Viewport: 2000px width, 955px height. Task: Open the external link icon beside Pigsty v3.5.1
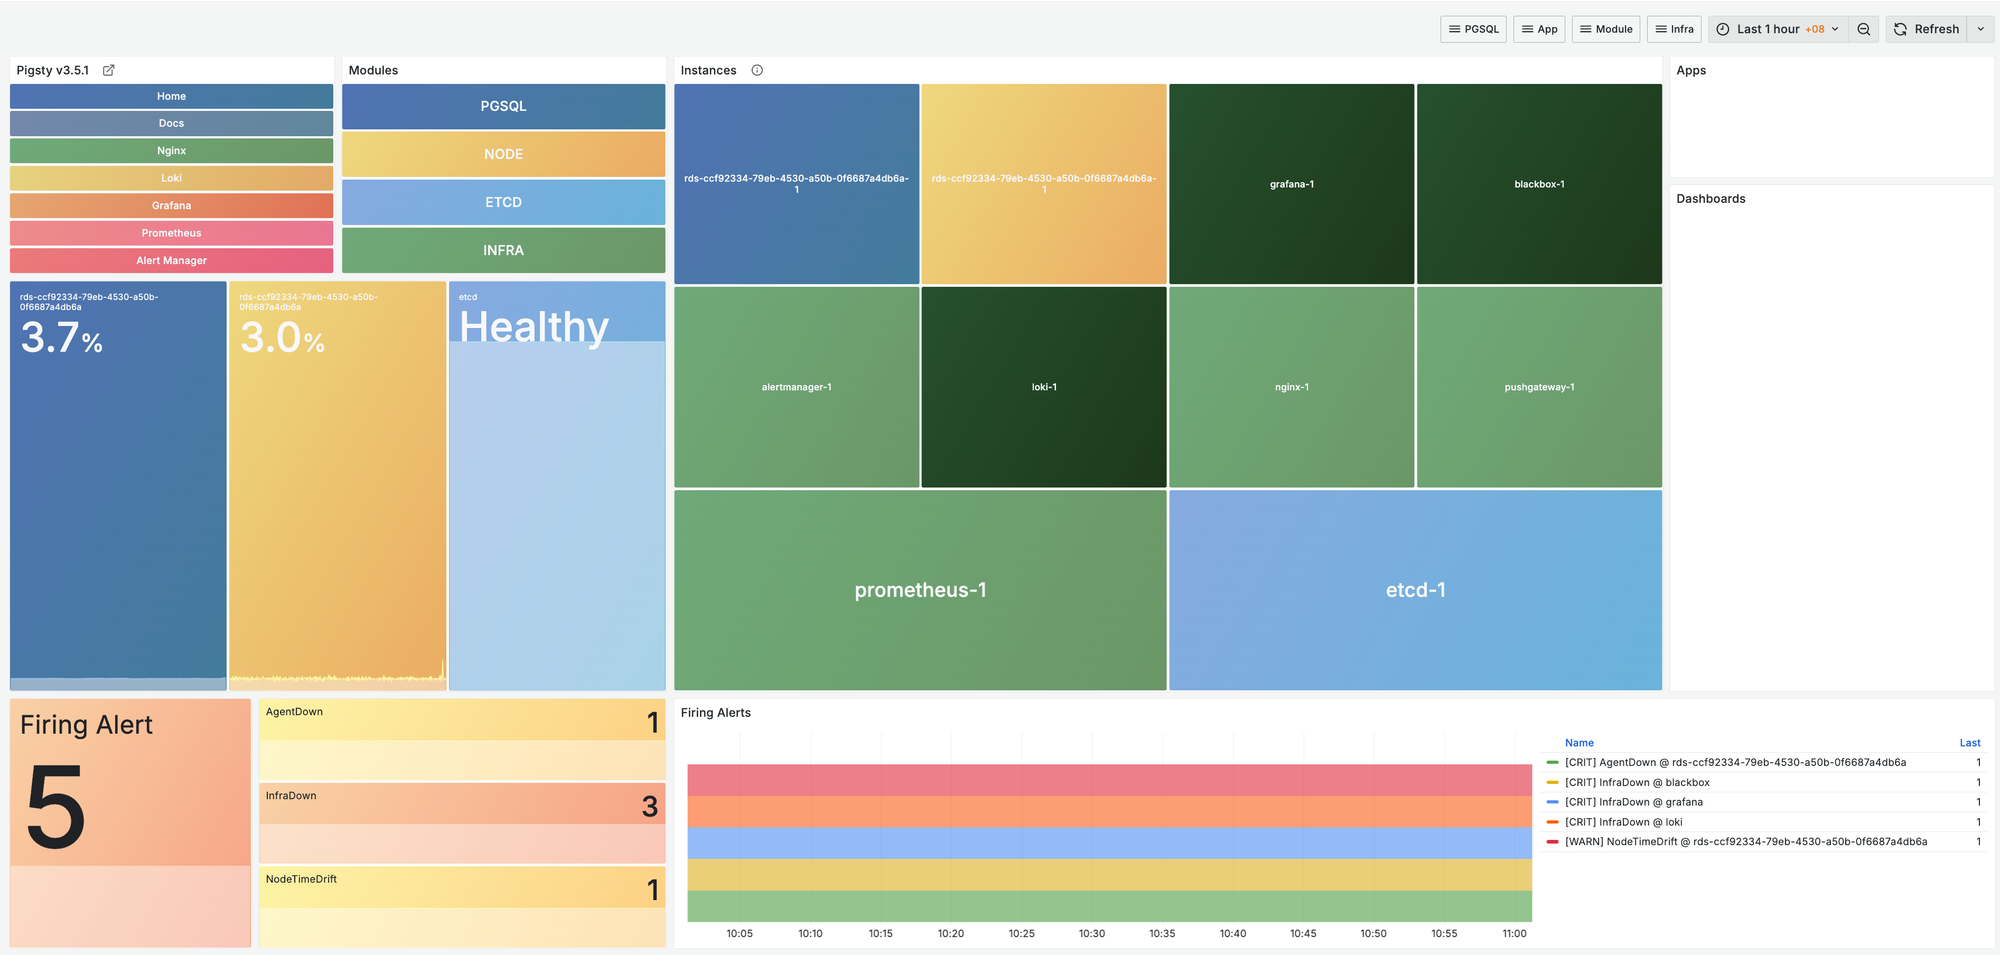[x=109, y=70]
